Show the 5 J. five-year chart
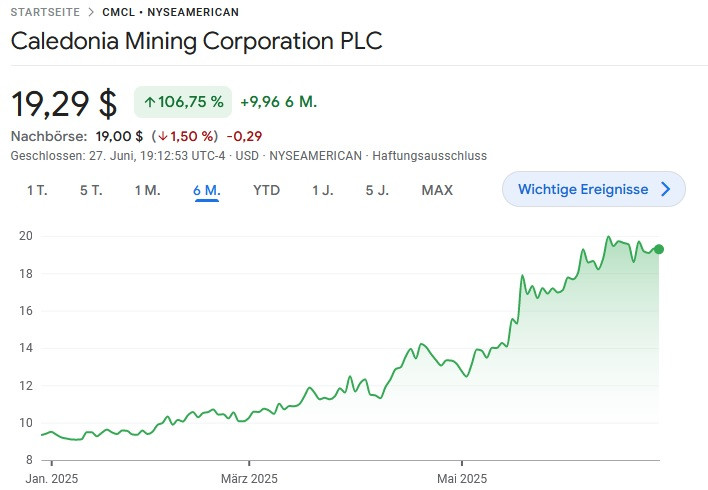708x490 pixels. 376,190
